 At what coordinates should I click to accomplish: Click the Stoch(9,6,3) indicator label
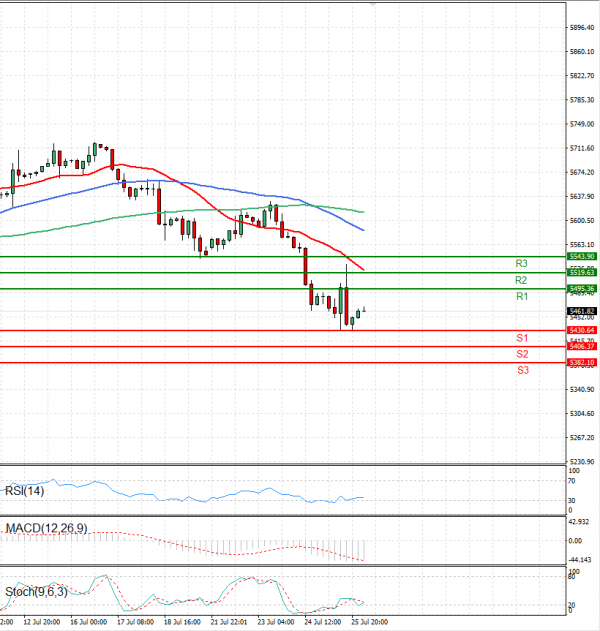(36, 592)
